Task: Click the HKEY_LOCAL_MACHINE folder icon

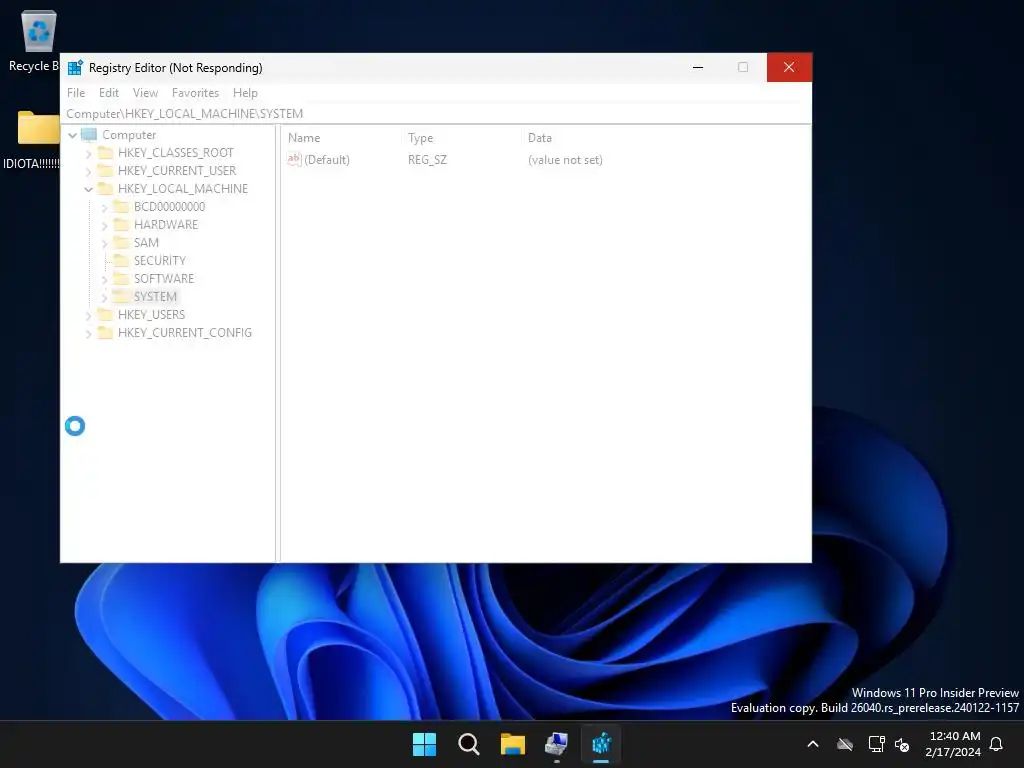Action: click(105, 188)
